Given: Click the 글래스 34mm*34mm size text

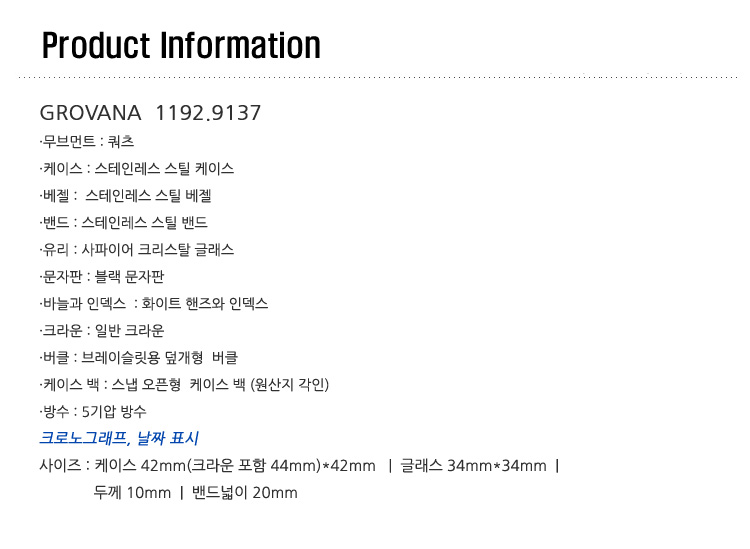Looking at the screenshot, I should pos(473,465).
